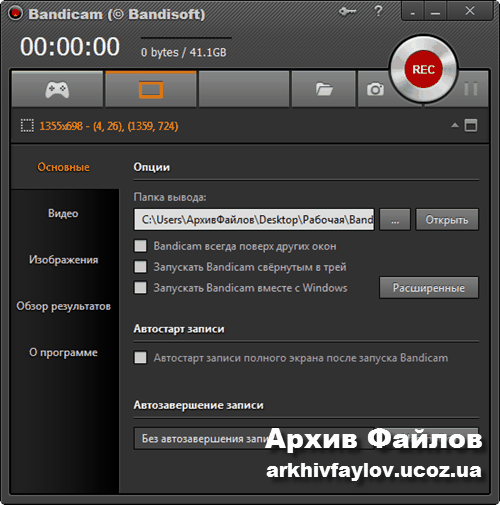The width and height of the screenshot is (500, 505).
Task: Open the Видео settings tab
Action: pos(63,213)
